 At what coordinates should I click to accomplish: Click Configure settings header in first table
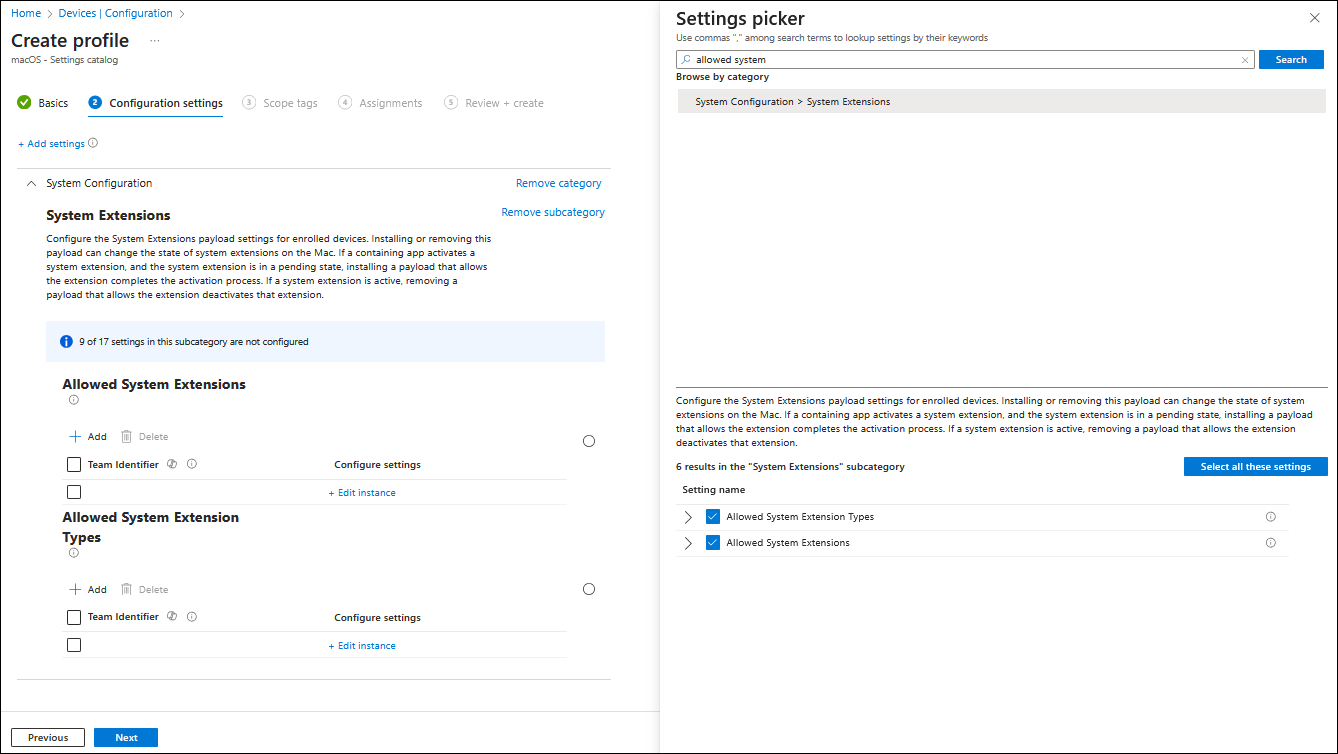point(377,465)
